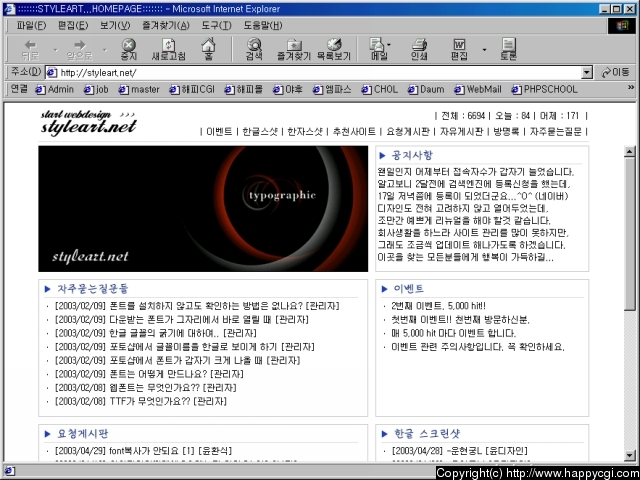
Task: Print the page with 인쇄 icon
Action: click(419, 49)
